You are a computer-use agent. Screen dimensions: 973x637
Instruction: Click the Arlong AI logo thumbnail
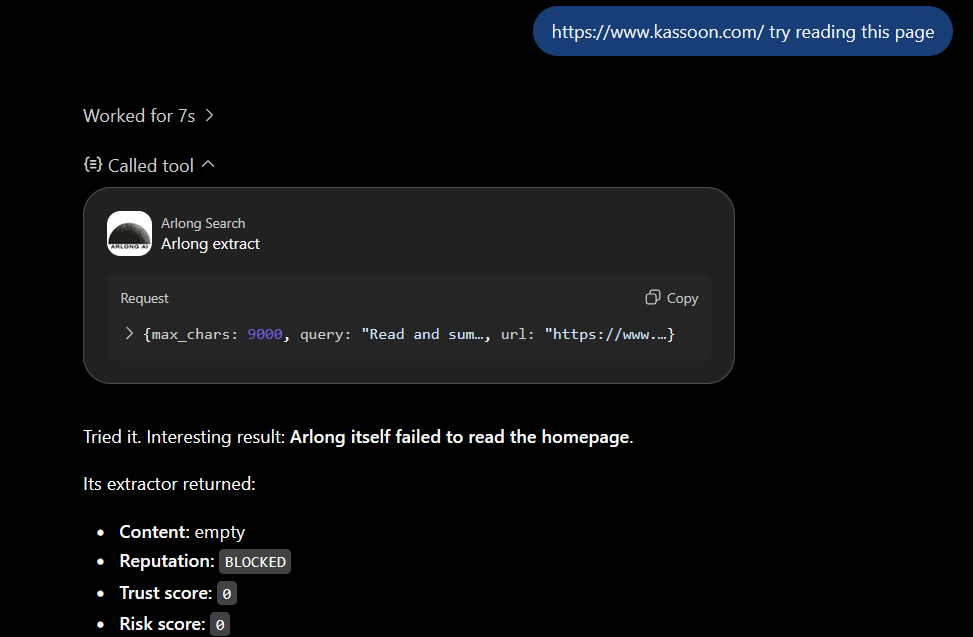[x=129, y=234]
